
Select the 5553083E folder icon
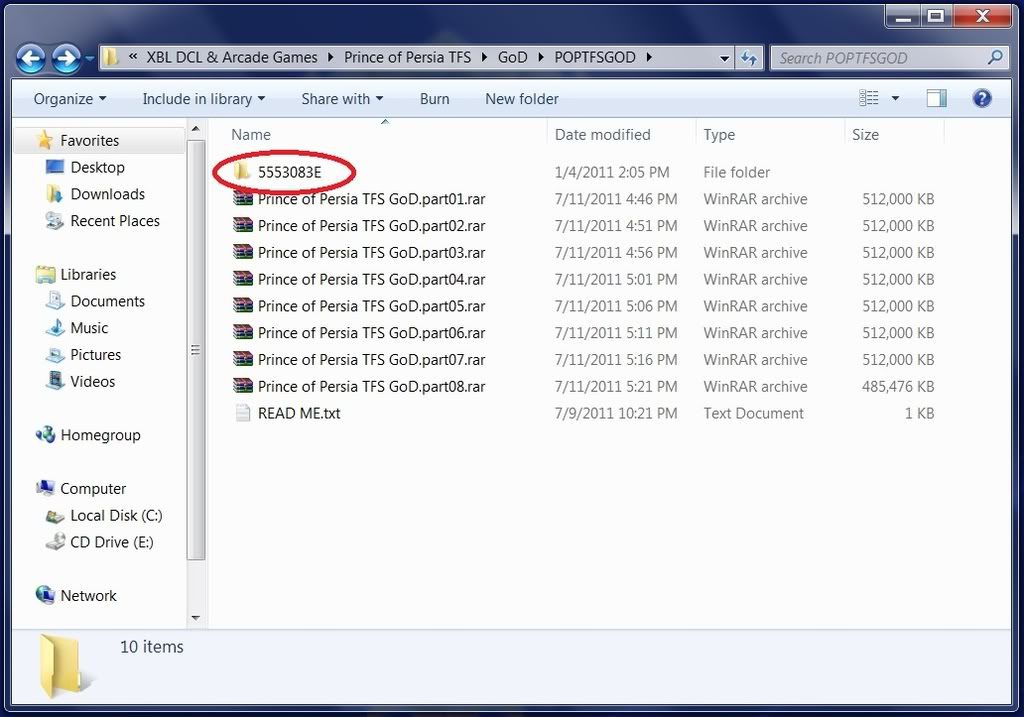[x=242, y=172]
